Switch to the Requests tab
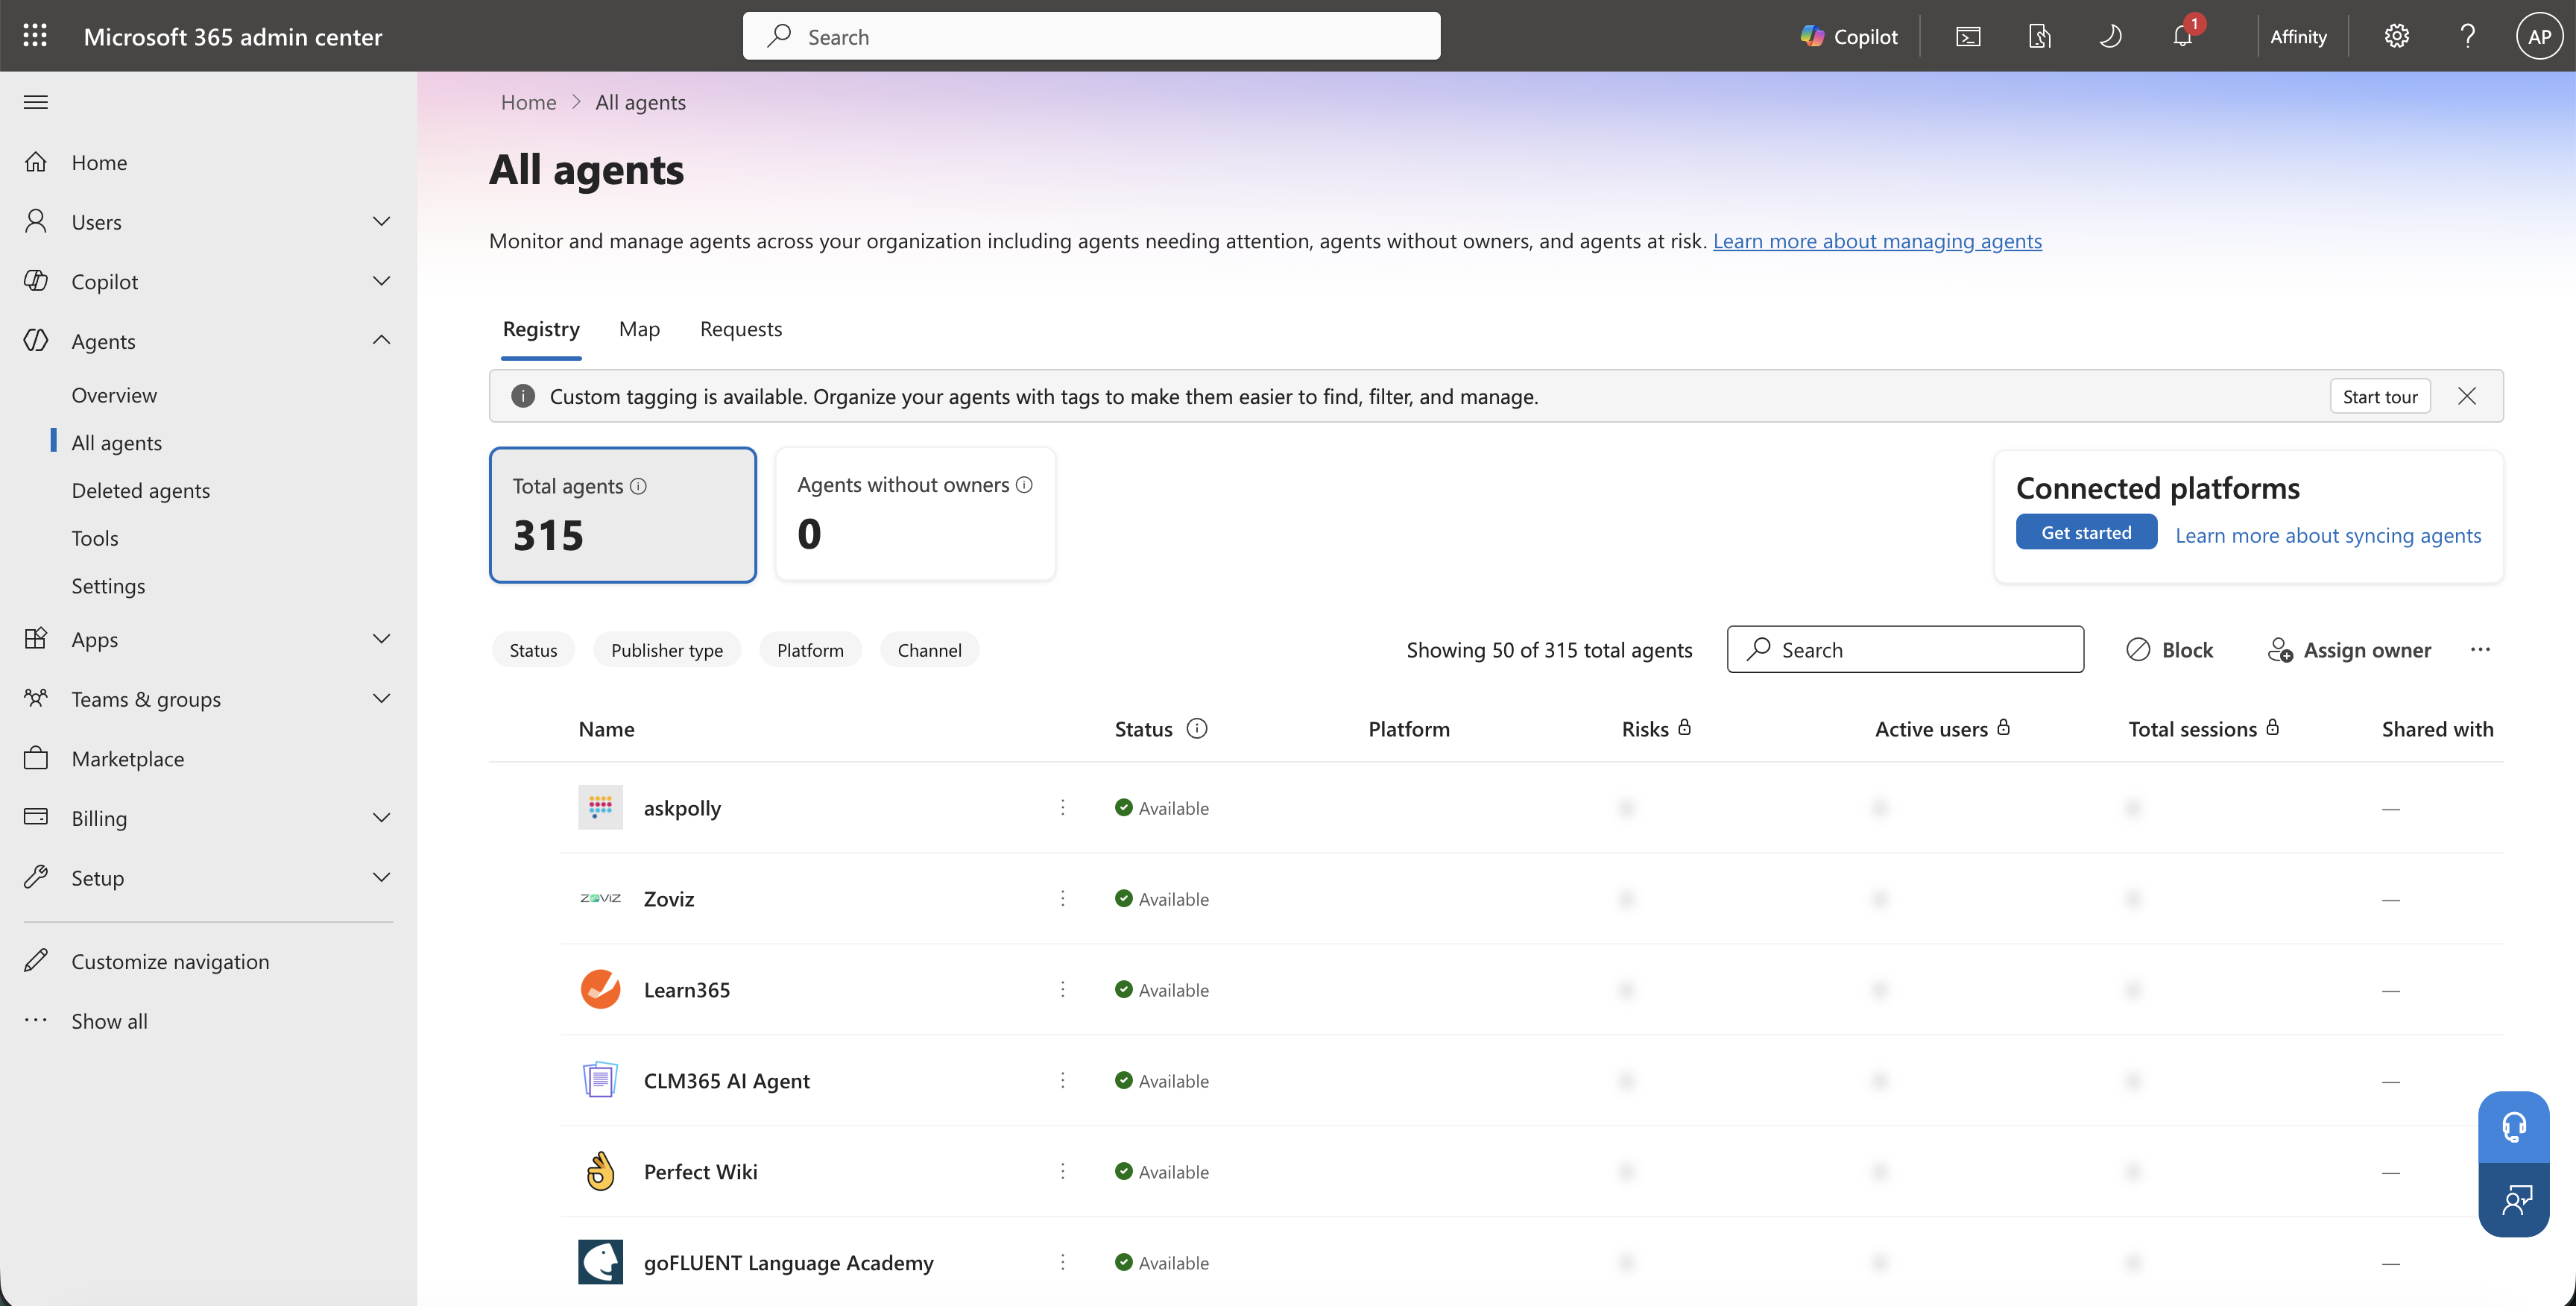The height and width of the screenshot is (1306, 2576). coord(741,329)
